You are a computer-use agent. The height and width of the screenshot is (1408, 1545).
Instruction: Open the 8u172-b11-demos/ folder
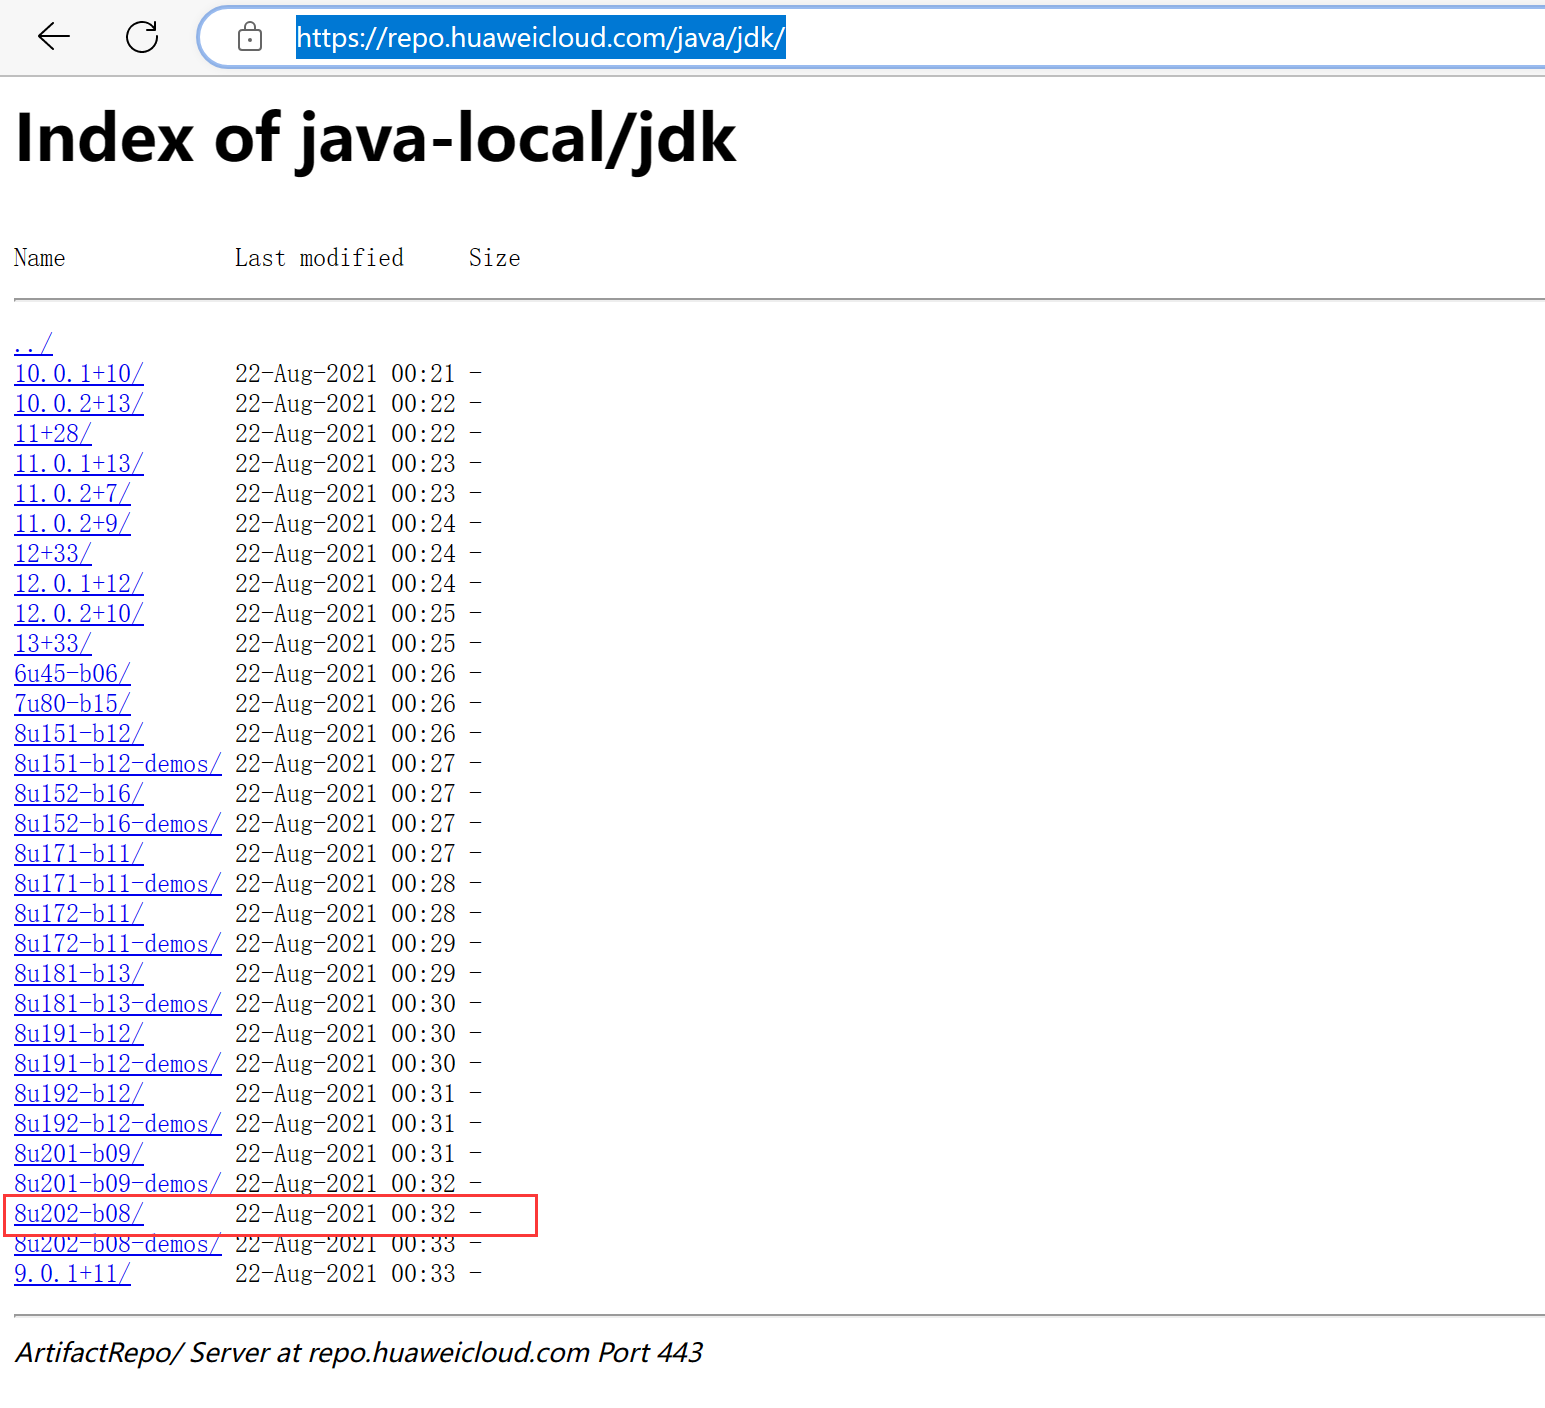click(x=118, y=943)
